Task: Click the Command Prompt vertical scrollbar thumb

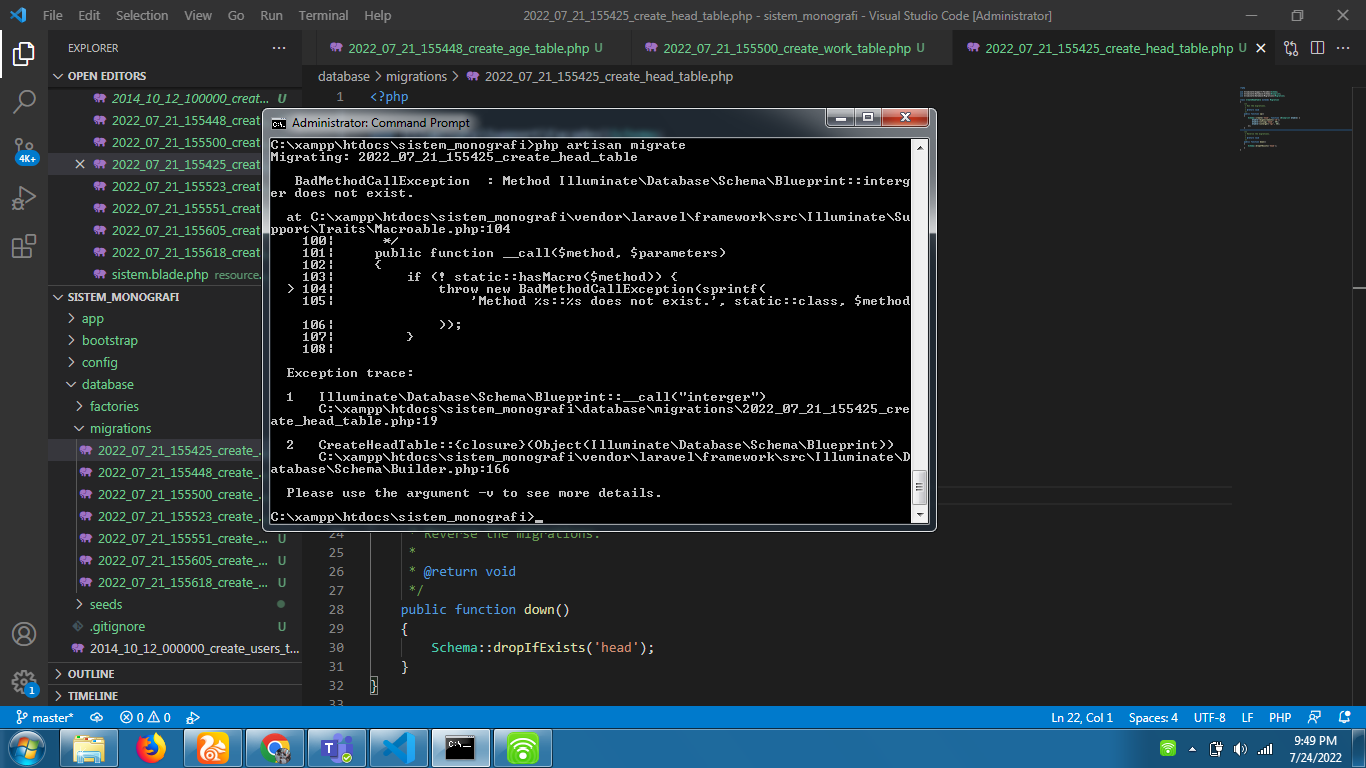Action: click(920, 488)
